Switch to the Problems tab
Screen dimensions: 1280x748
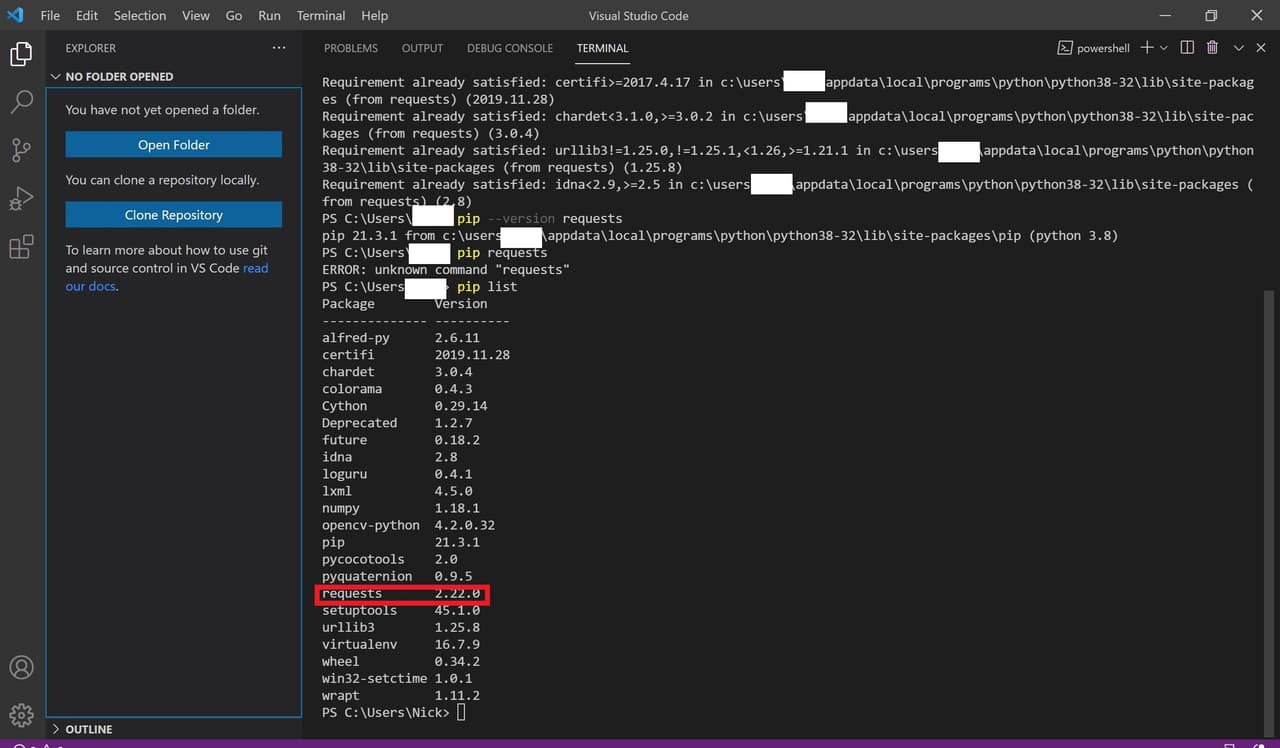coord(350,48)
